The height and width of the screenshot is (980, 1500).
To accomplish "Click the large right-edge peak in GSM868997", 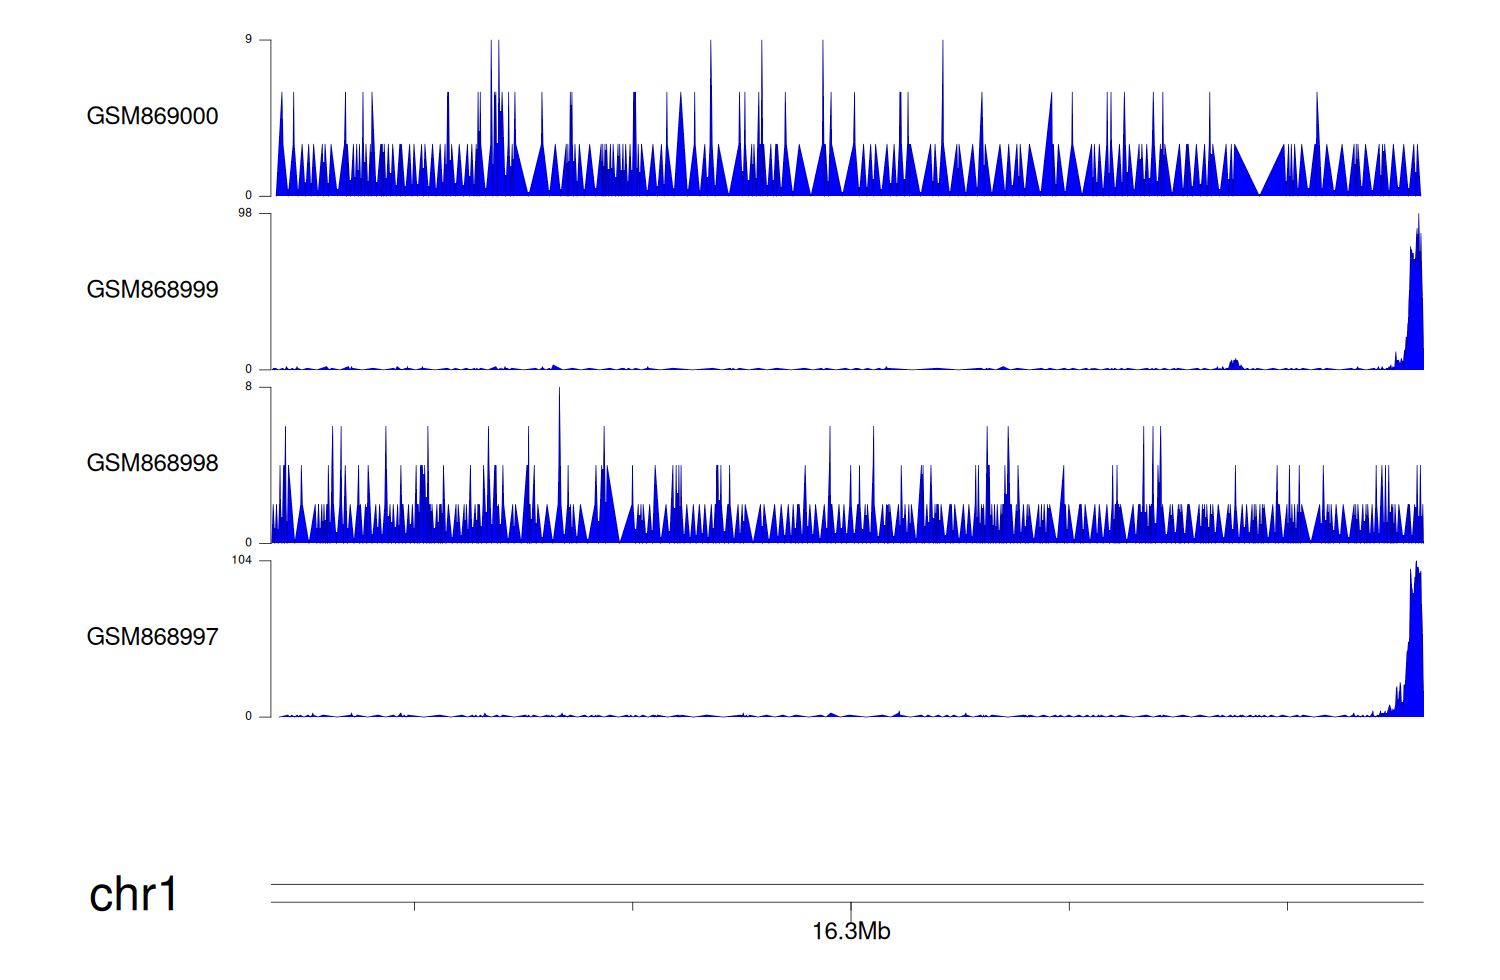I will point(1415,650).
